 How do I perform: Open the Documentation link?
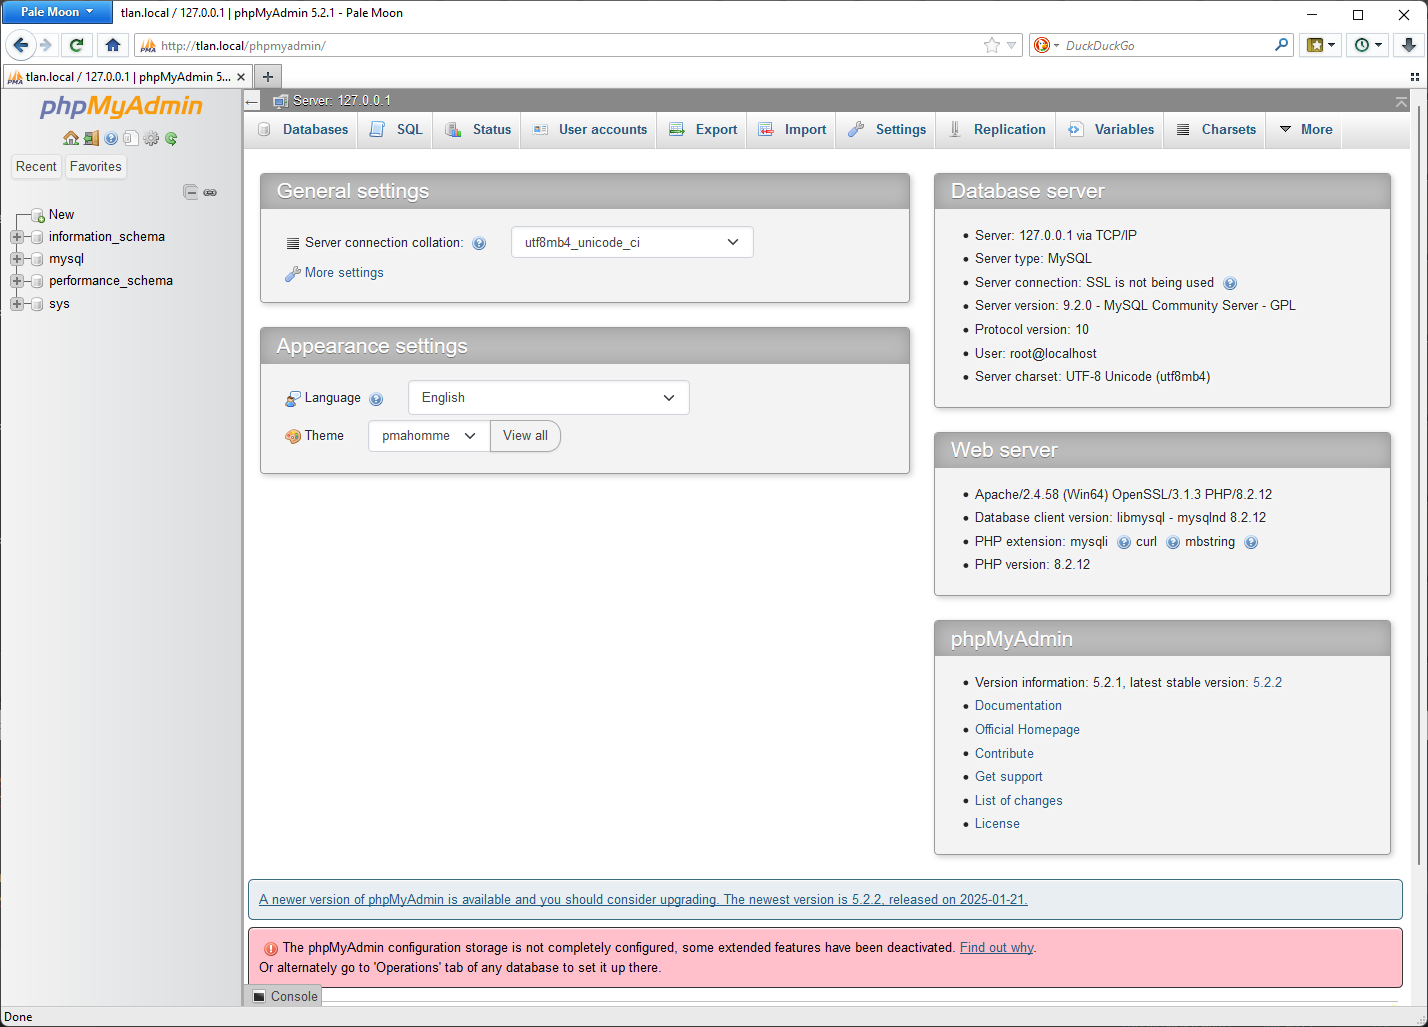click(x=1018, y=706)
